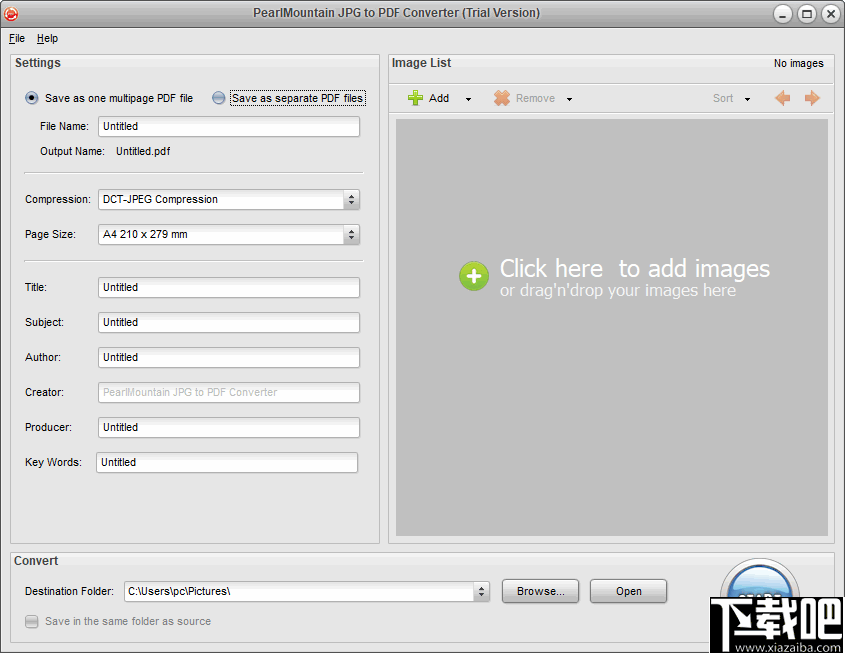This screenshot has height=653, width=845.
Task: Click the Open button
Action: click(628, 591)
